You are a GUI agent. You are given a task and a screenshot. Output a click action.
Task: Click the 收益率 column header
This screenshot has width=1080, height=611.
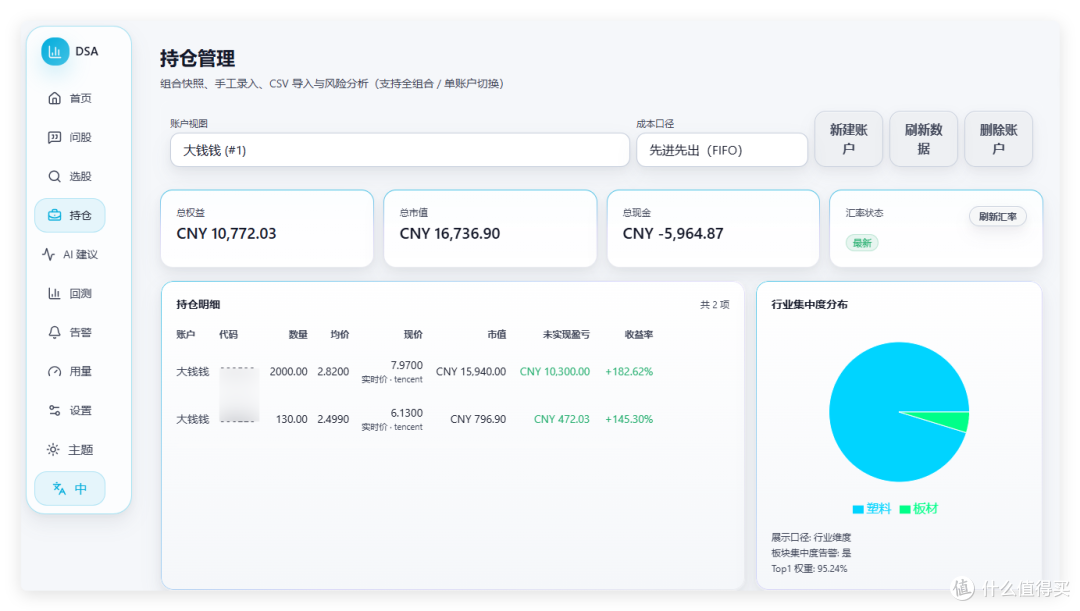tap(639, 334)
